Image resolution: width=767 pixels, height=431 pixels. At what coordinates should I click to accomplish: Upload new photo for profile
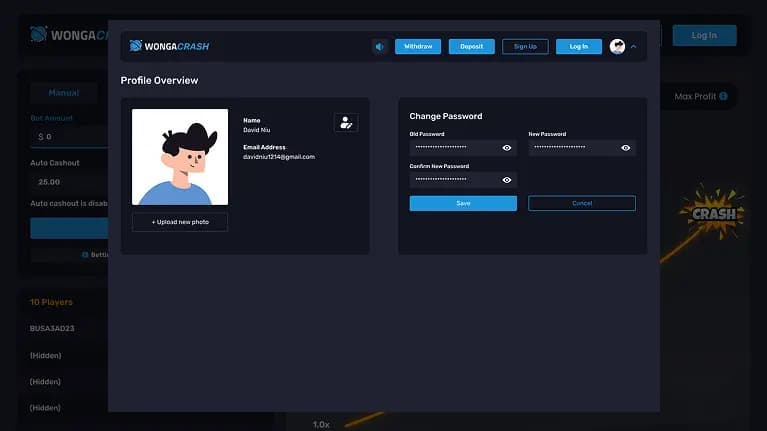tap(180, 222)
